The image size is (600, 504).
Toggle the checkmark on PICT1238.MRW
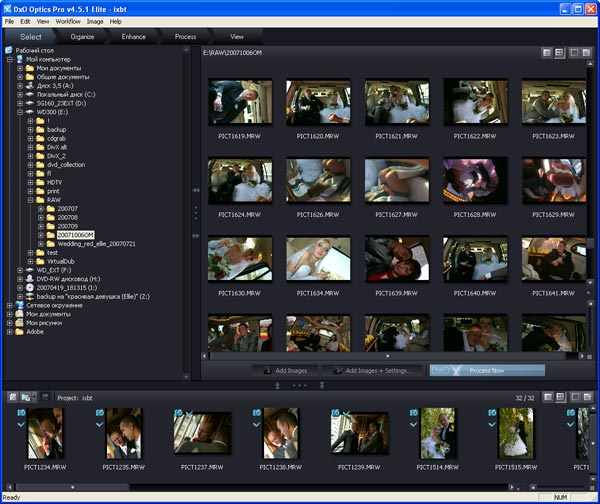[257, 424]
